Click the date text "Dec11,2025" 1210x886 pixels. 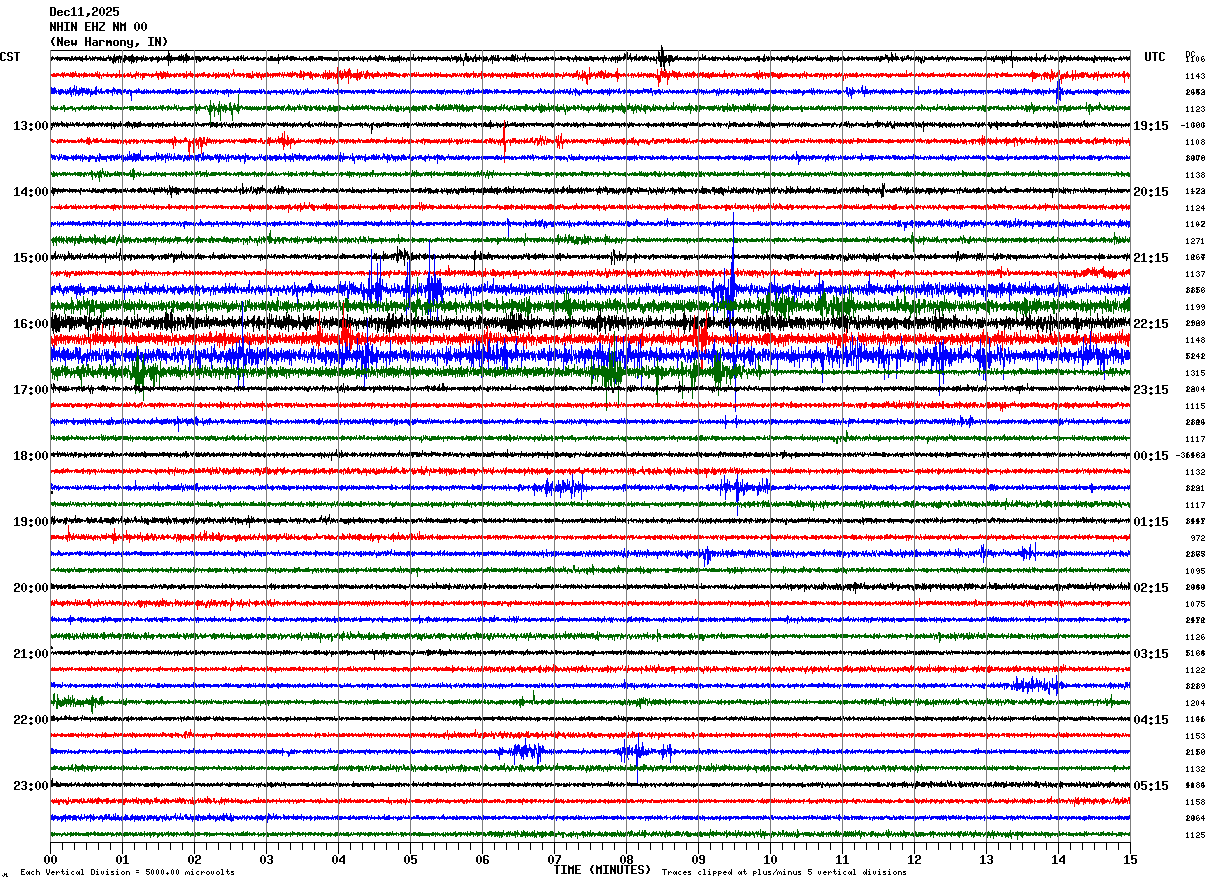click(84, 12)
